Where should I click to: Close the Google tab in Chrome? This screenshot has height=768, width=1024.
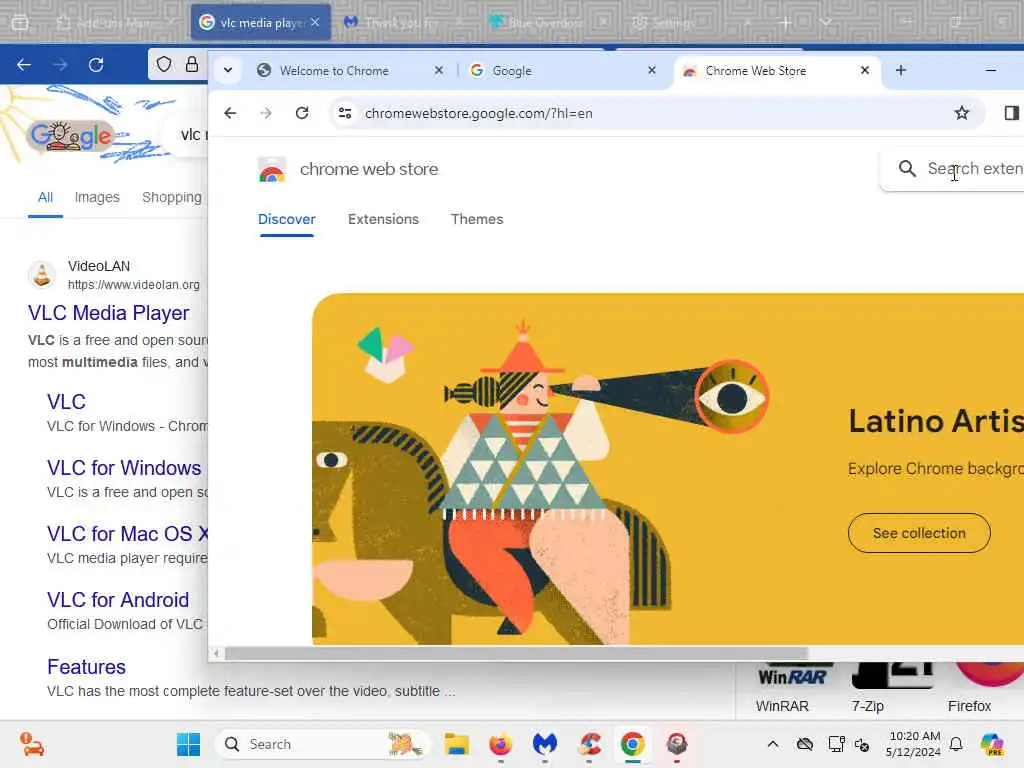tap(651, 70)
